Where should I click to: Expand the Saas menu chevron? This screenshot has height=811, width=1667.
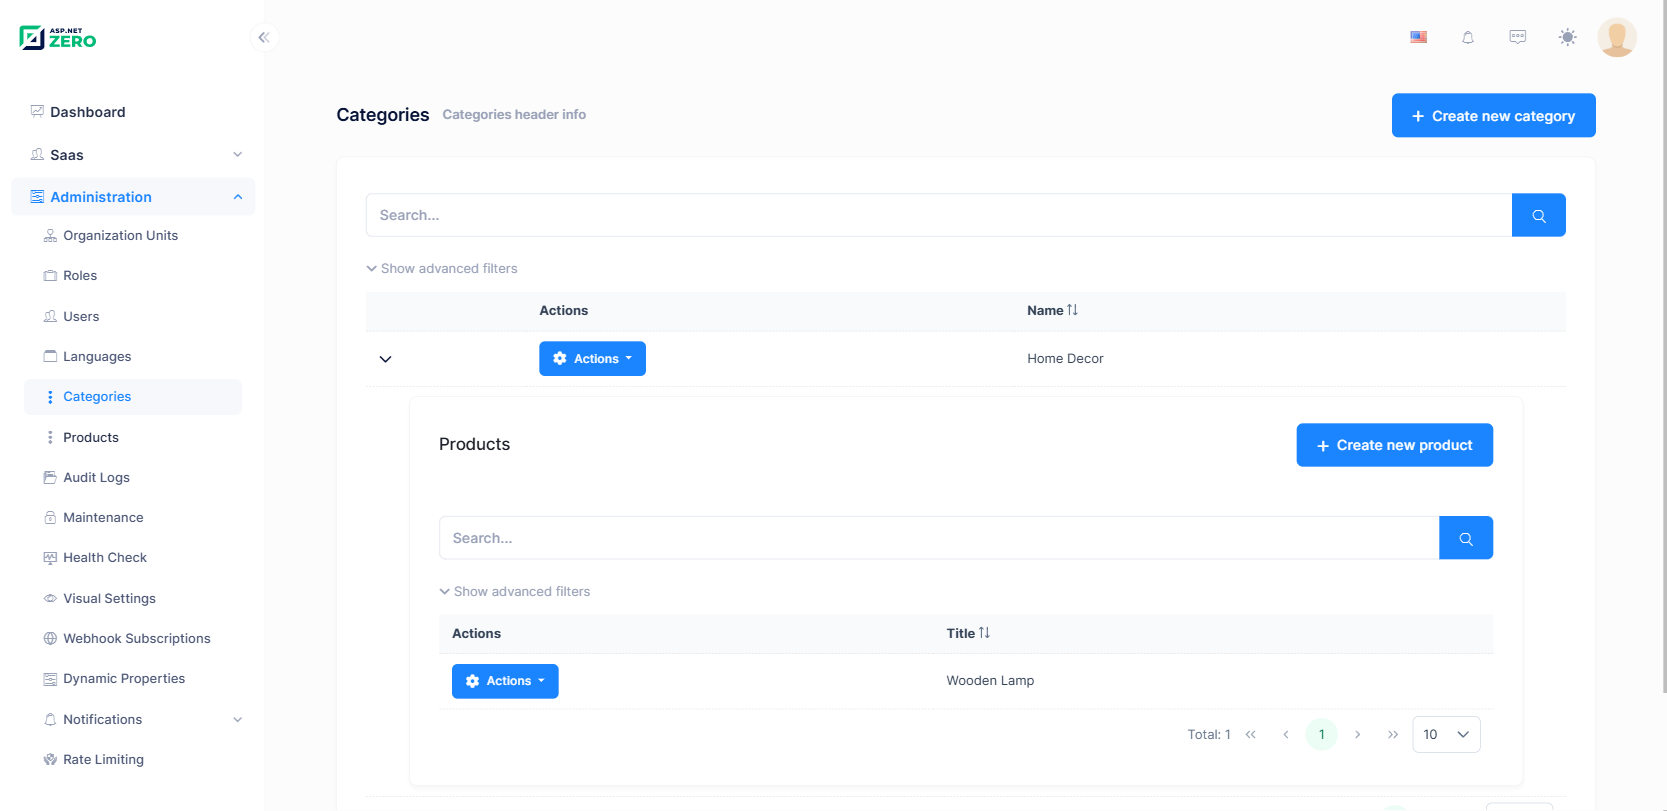tap(238, 155)
